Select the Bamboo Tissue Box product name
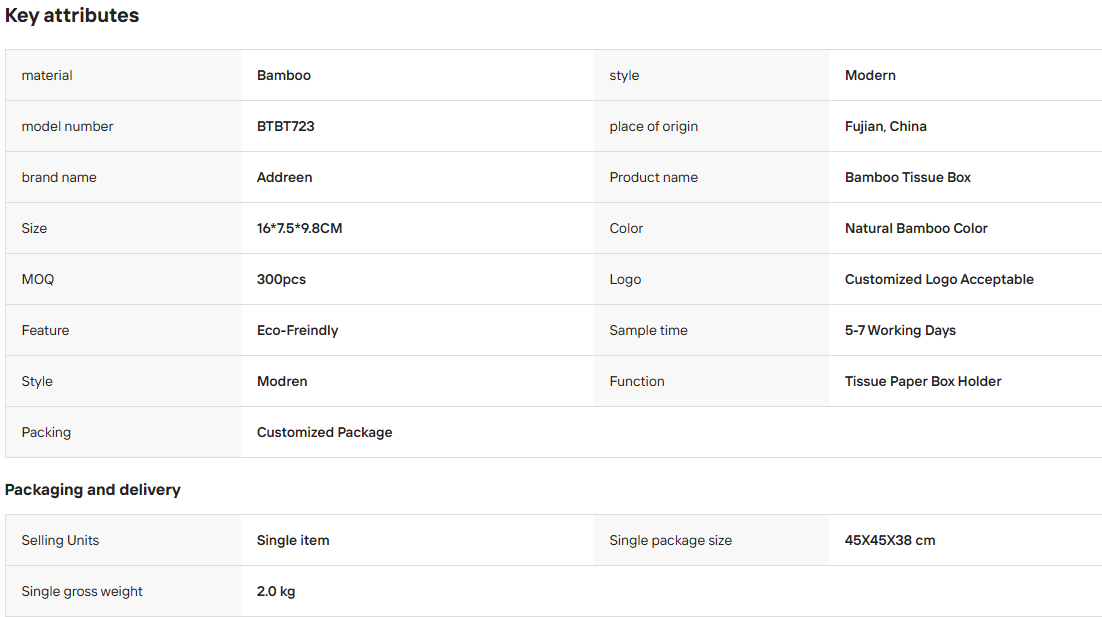 [907, 177]
